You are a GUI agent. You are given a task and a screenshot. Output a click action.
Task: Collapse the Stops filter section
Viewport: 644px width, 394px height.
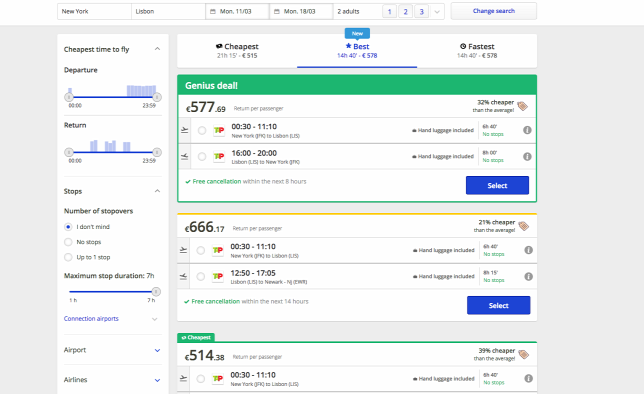(157, 191)
